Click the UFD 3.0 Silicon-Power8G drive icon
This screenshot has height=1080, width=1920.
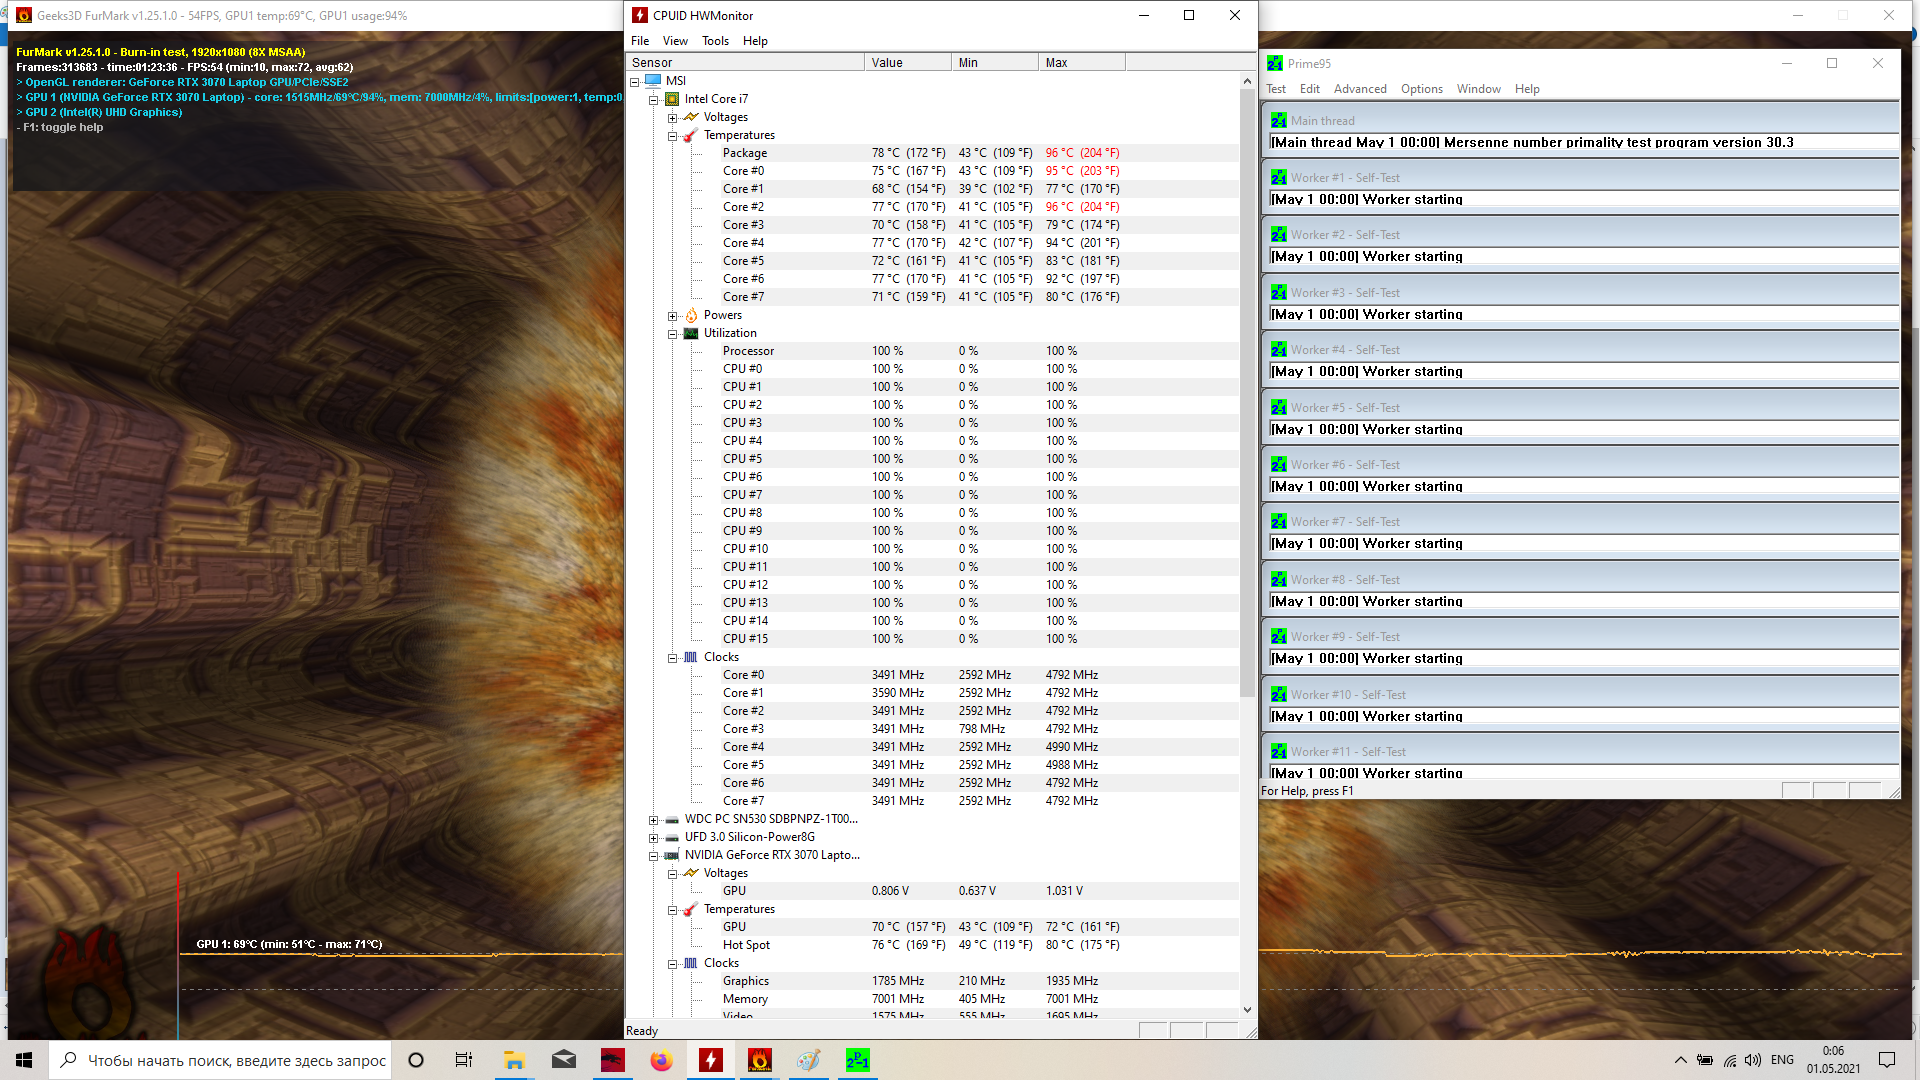(x=672, y=837)
